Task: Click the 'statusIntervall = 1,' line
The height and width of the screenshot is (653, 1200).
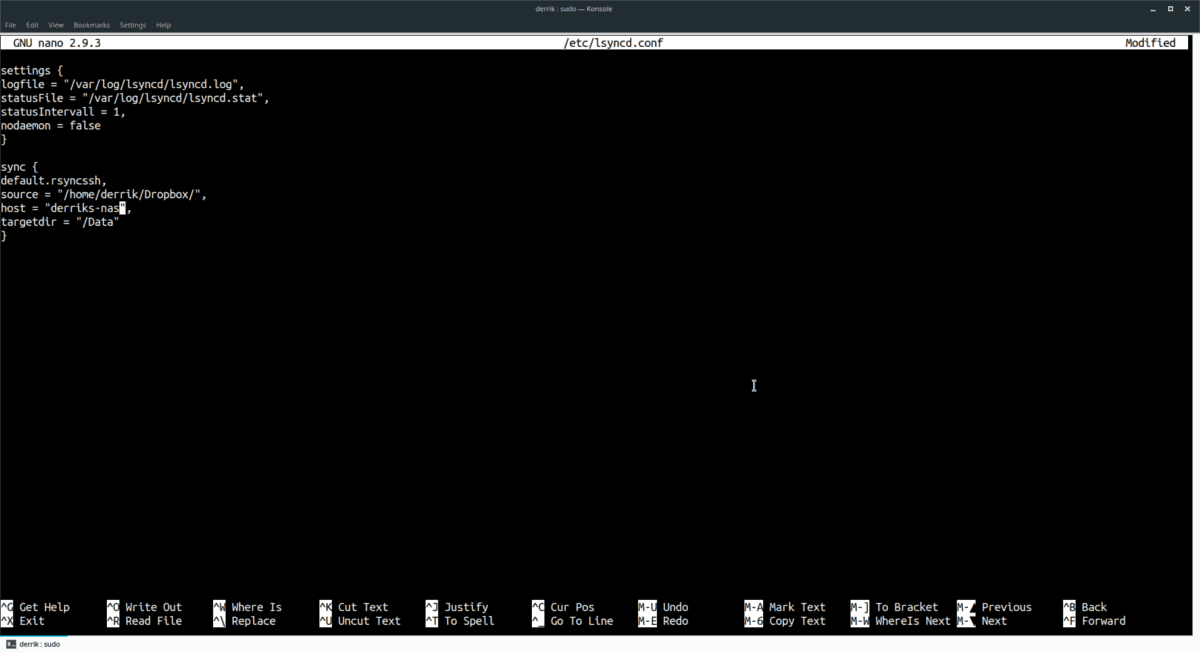Action: 63,112
